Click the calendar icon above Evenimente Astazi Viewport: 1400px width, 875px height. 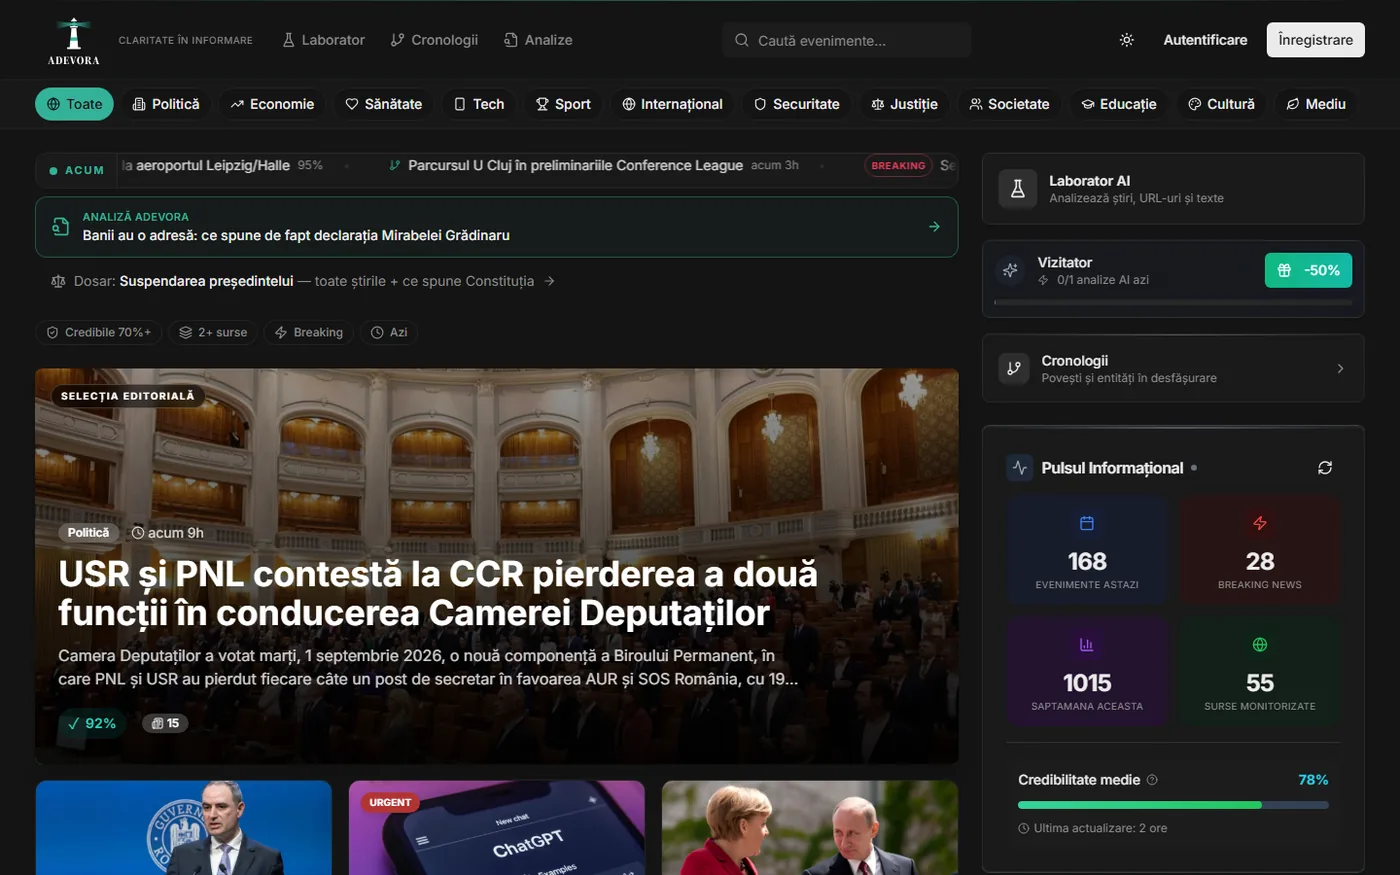click(1087, 523)
